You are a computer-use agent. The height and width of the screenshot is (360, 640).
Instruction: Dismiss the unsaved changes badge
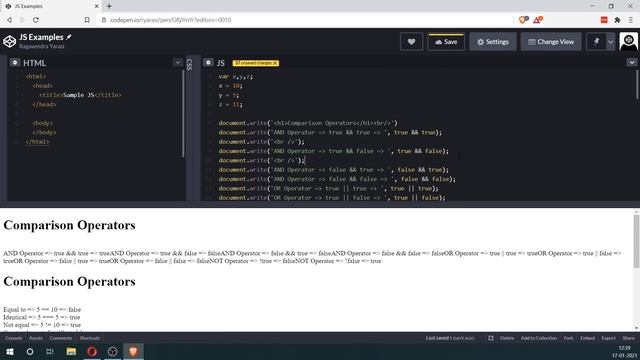pos(276,63)
